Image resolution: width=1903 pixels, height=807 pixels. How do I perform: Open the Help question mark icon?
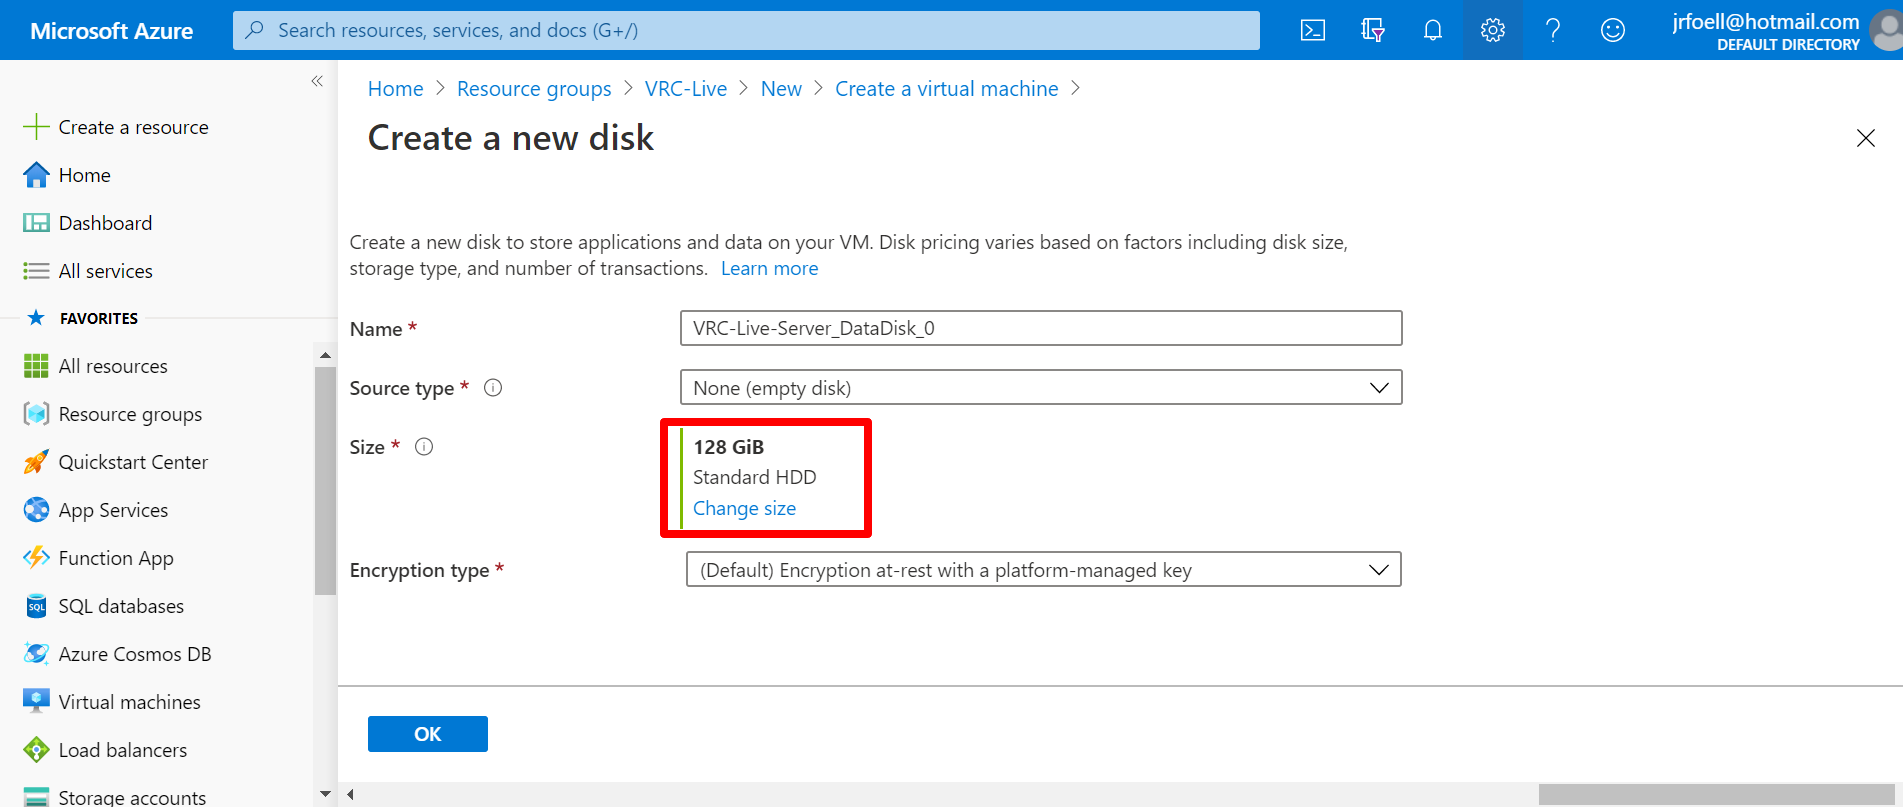tap(1553, 30)
